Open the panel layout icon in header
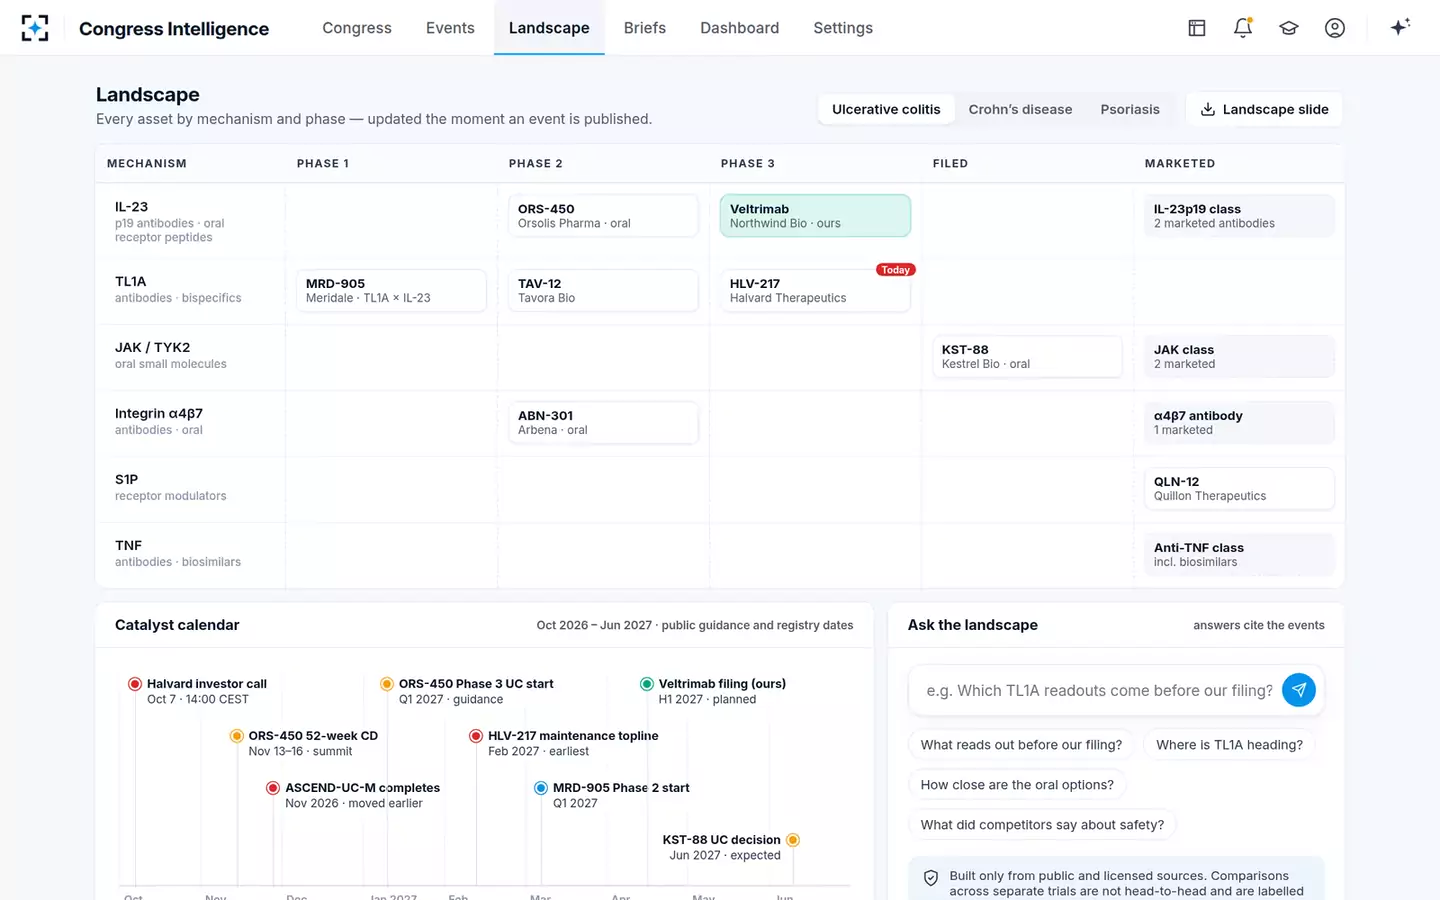The height and width of the screenshot is (900, 1440). (x=1197, y=28)
